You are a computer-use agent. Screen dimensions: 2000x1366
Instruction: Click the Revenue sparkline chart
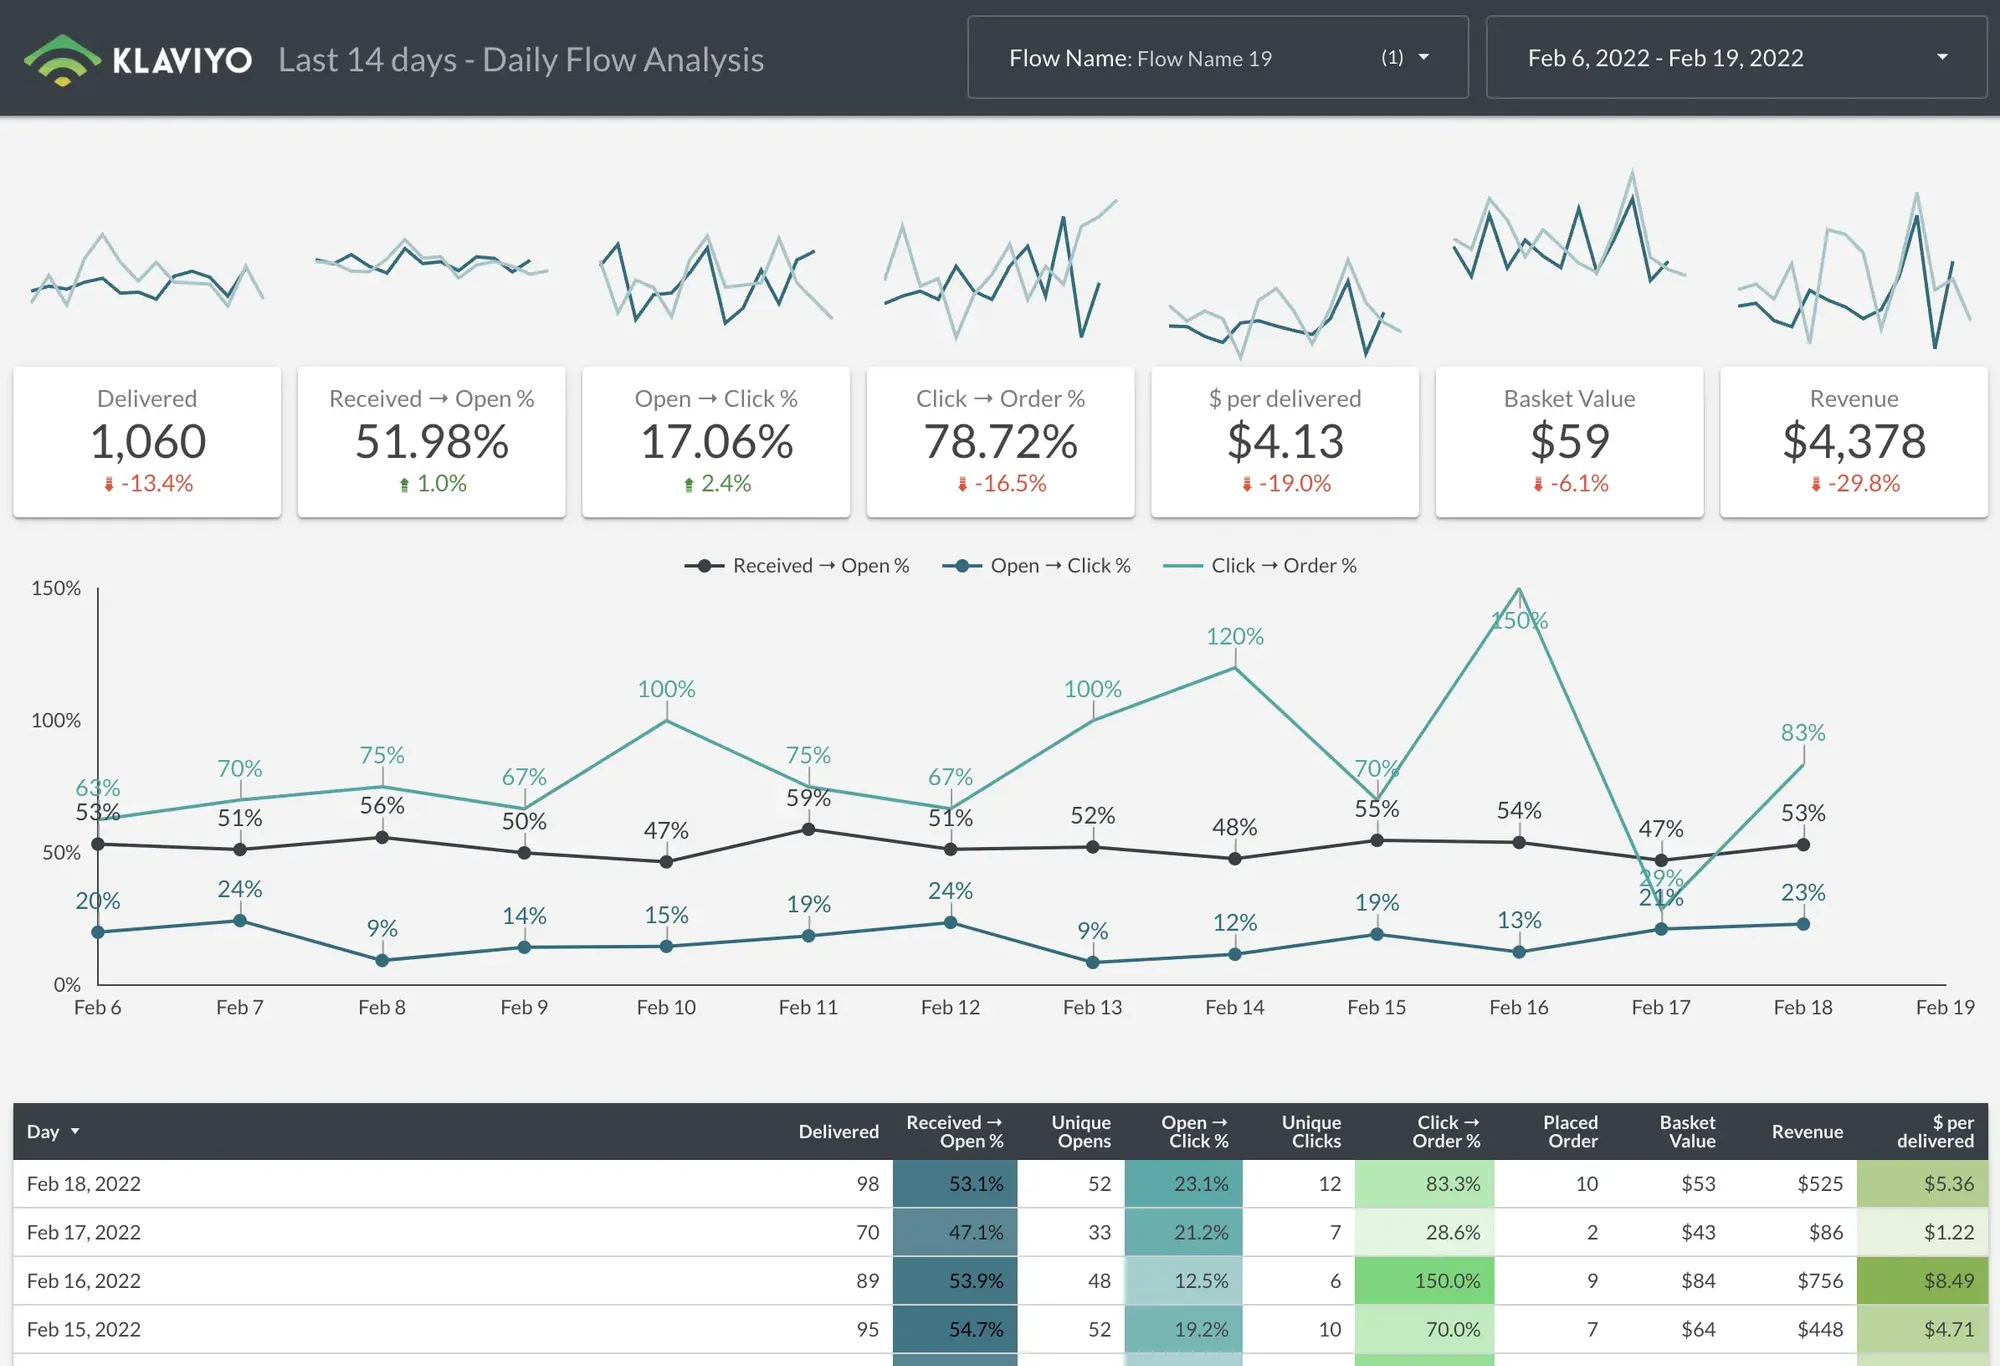coord(1854,270)
